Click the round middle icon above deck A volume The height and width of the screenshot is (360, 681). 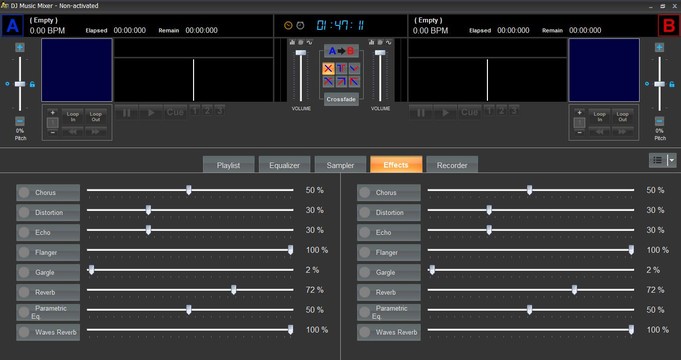pyautogui.click(x=301, y=42)
